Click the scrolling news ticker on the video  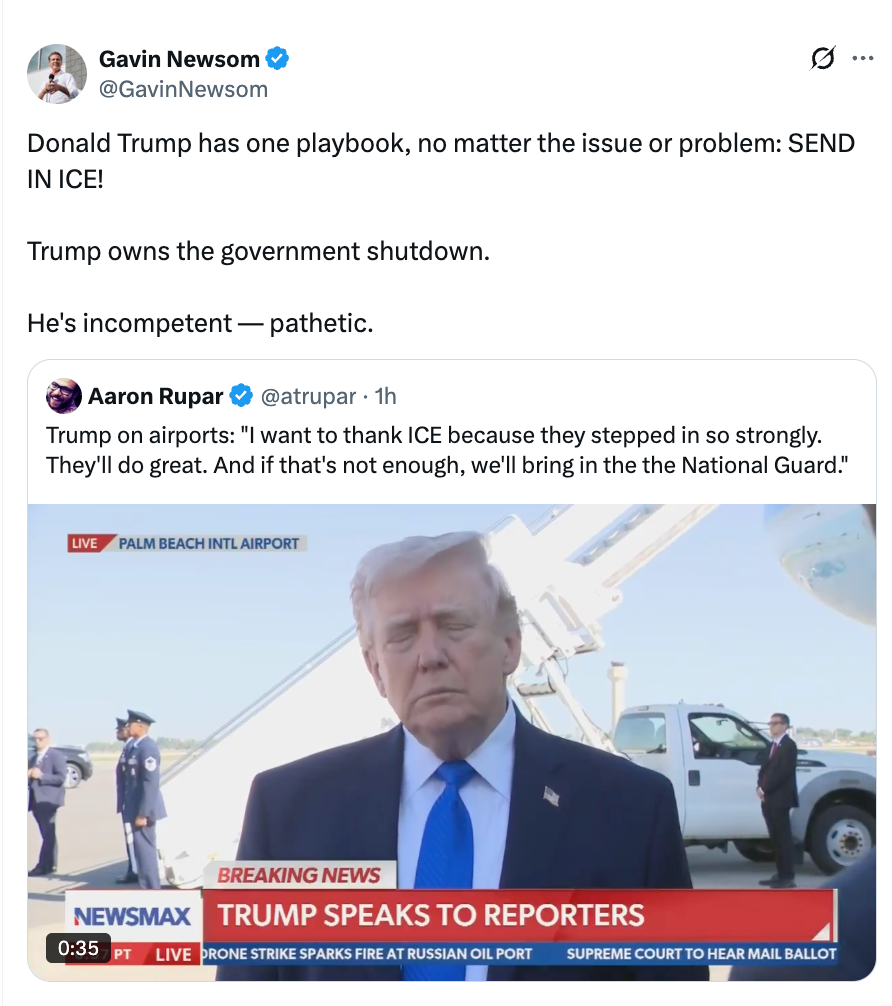(x=519, y=954)
